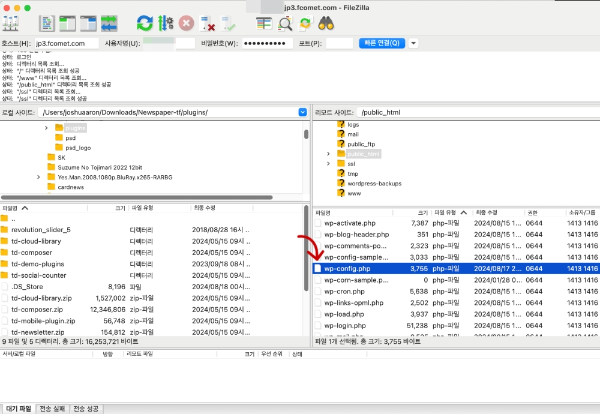Toggle the transfer queue display
The image size is (600, 414).
point(109,24)
